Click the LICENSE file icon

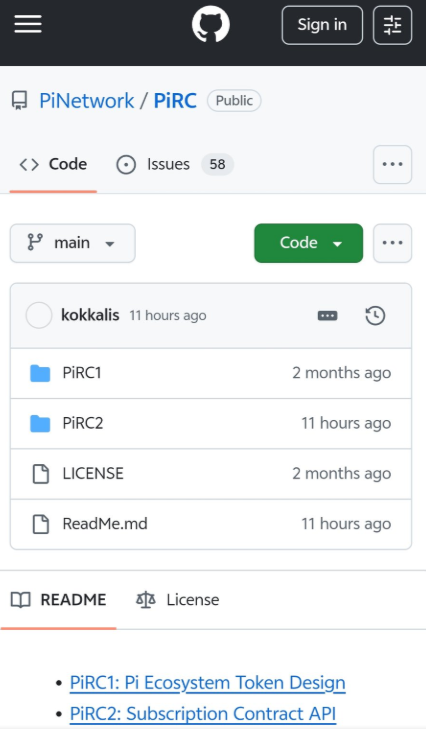pos(40,473)
